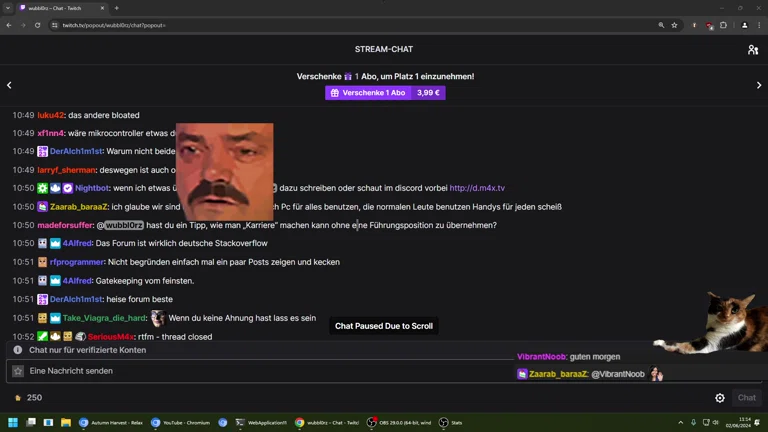Open chat settings gear icon
This screenshot has height=432, width=768.
(x=720, y=398)
